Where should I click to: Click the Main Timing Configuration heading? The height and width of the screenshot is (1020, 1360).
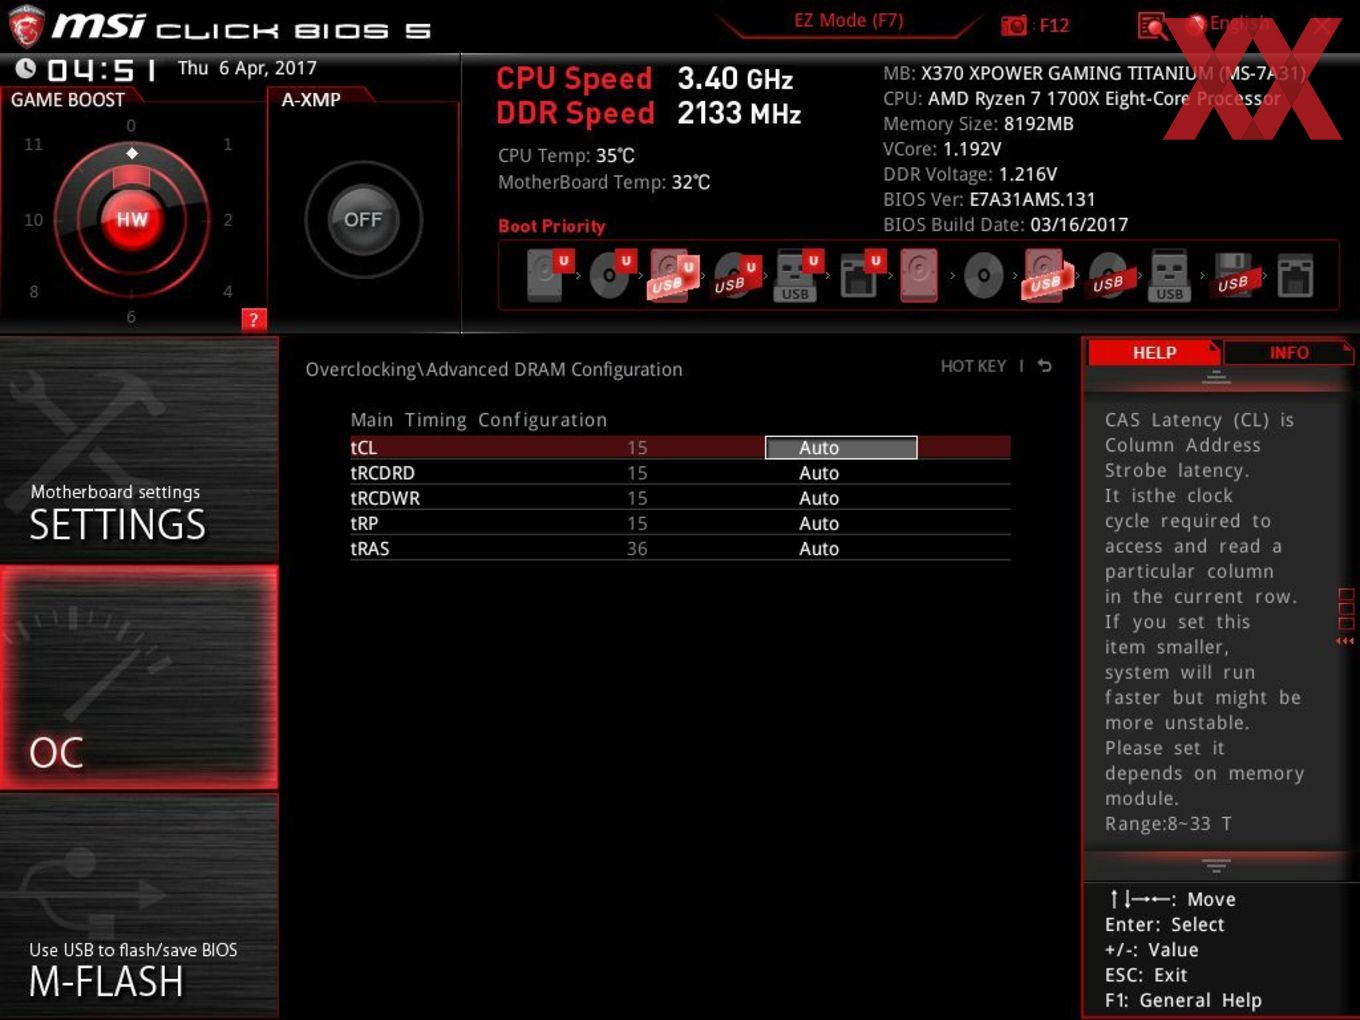click(479, 420)
